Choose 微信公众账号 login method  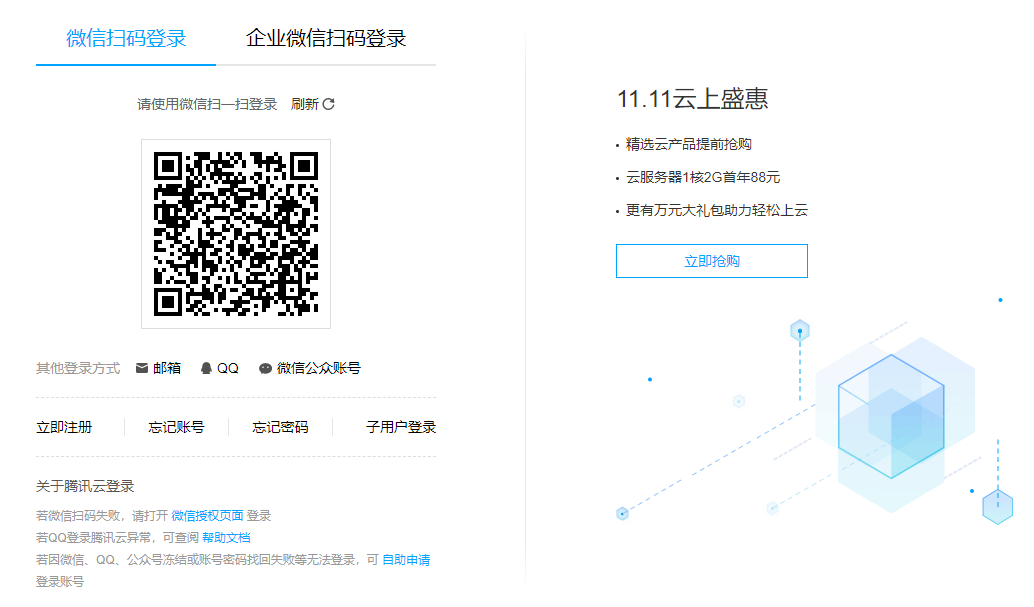pyautogui.click(x=319, y=368)
